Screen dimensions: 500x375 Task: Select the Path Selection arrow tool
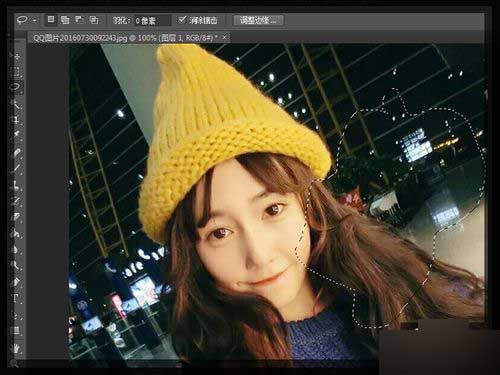[x=16, y=314]
